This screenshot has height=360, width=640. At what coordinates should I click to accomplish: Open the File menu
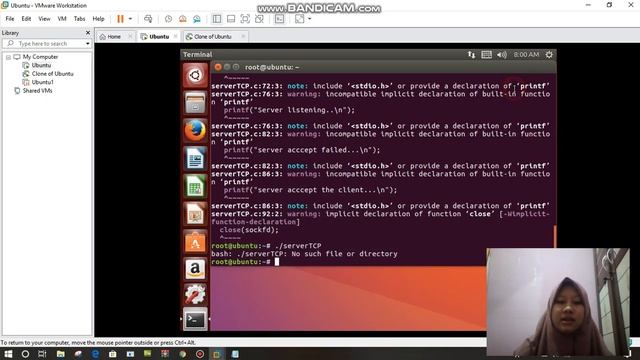tap(10, 19)
